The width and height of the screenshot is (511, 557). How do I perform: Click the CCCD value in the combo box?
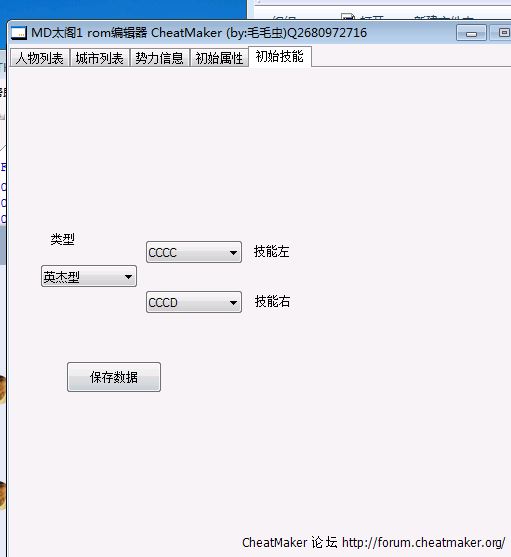click(163, 303)
